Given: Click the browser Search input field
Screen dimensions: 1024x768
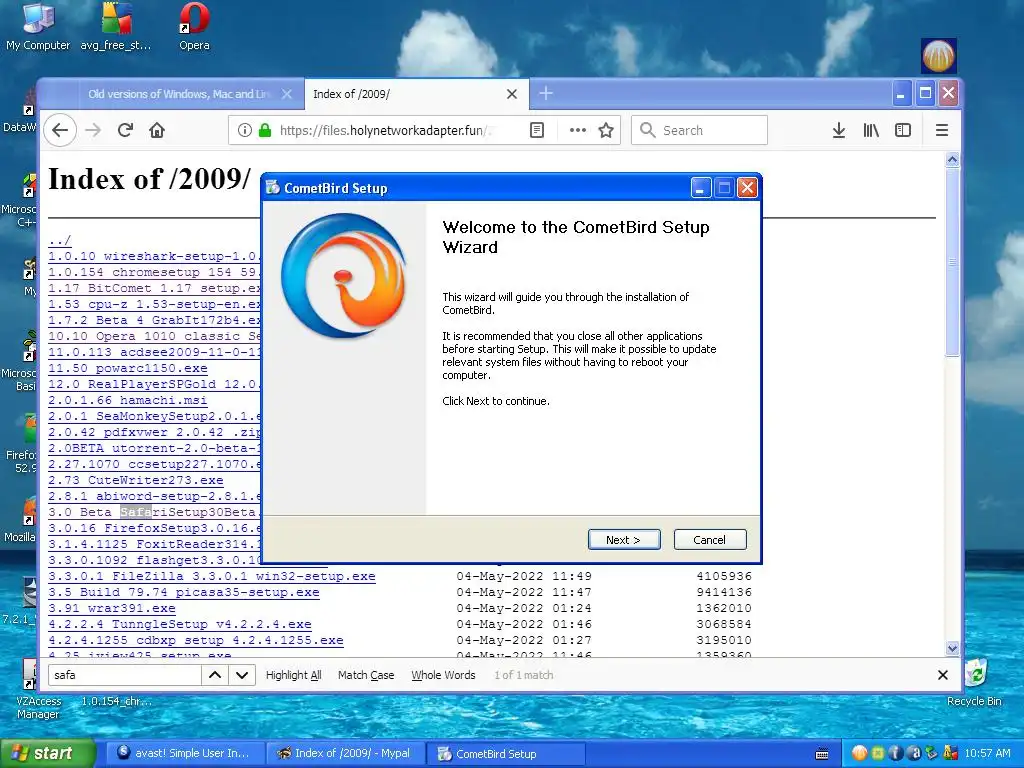Looking at the screenshot, I should (699, 130).
